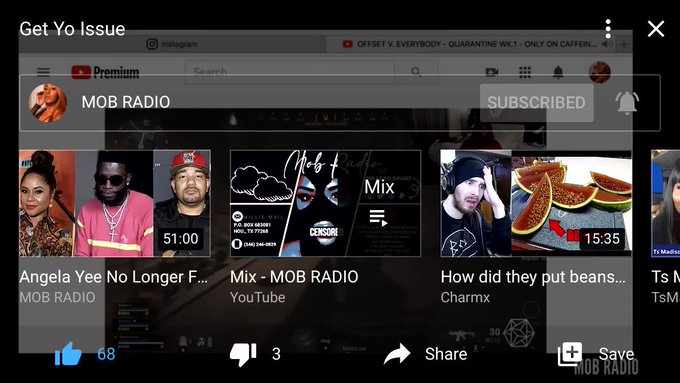Click the dislike count 3
The height and width of the screenshot is (383, 680).
click(x=276, y=354)
